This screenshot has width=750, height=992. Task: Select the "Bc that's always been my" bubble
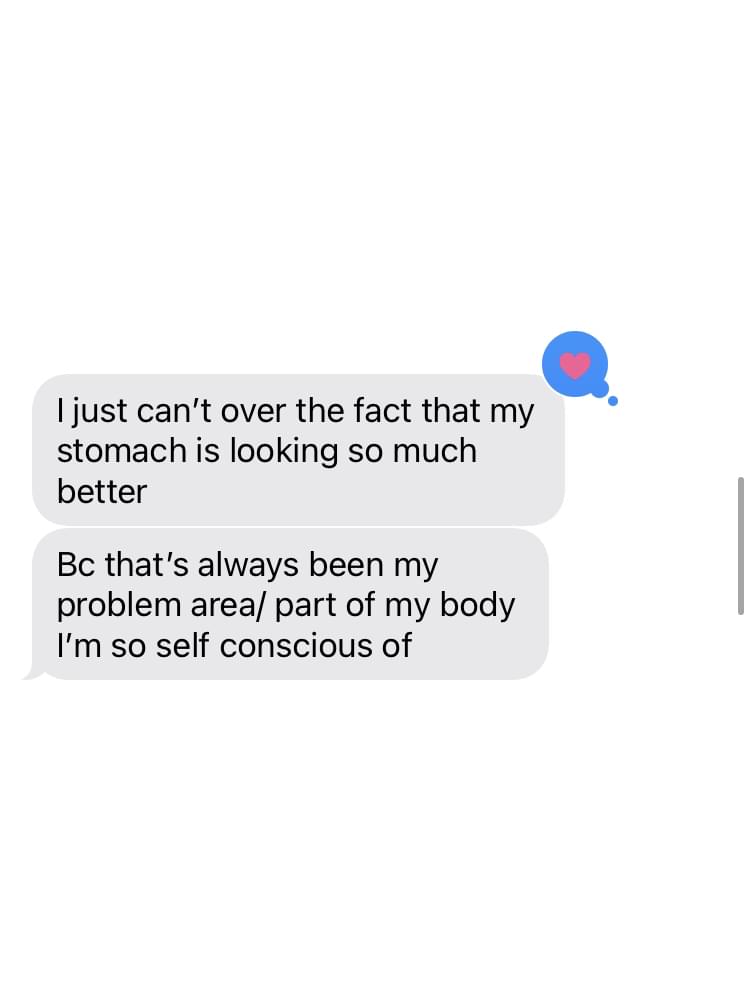(x=291, y=604)
